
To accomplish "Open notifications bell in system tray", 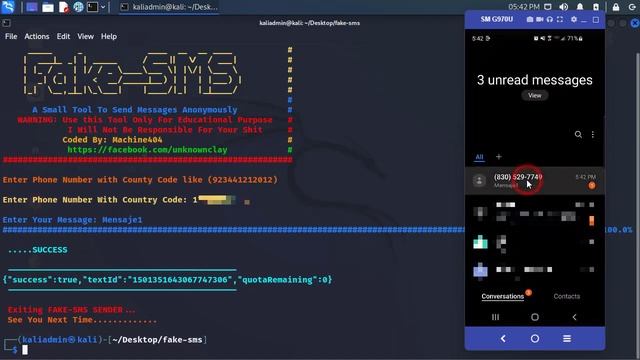I will tap(580, 7).
